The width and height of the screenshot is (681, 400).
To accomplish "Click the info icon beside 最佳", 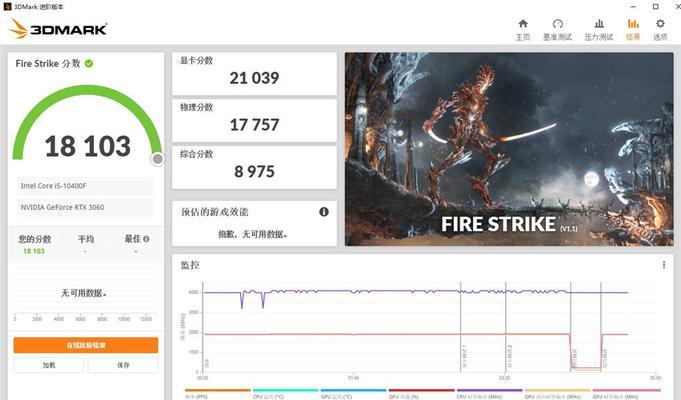I will 146,239.
